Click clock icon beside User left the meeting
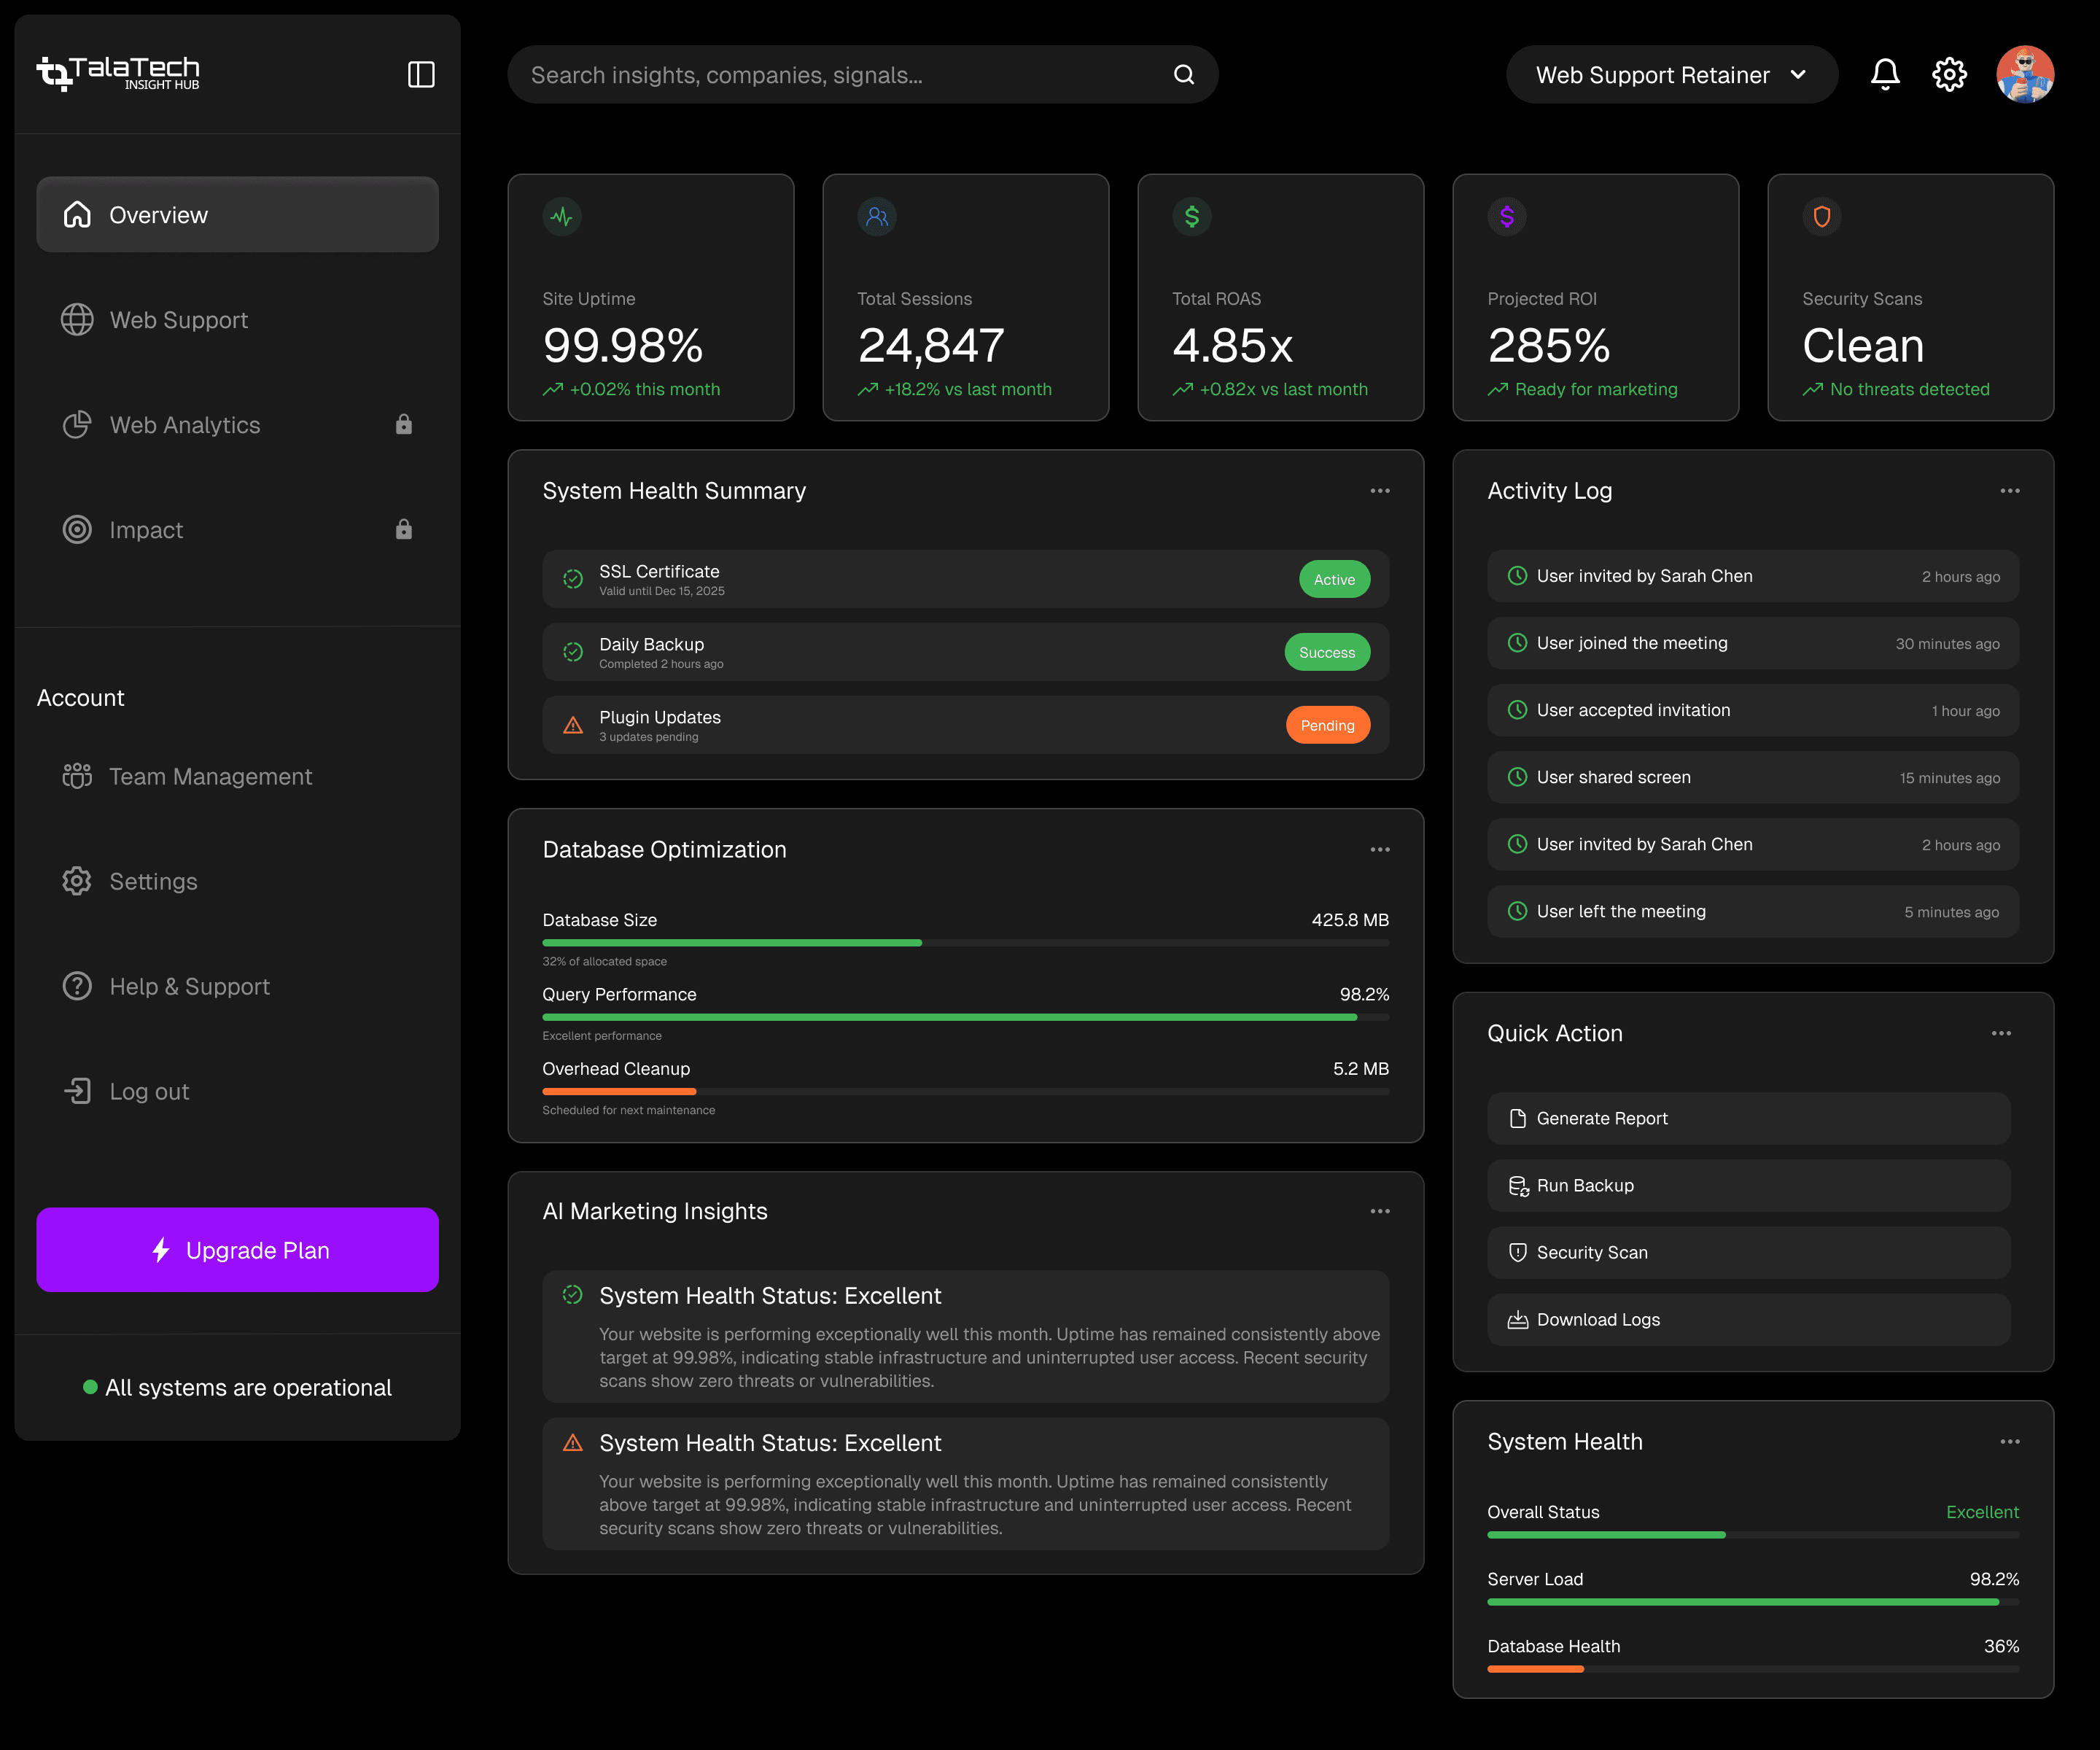2100x1750 pixels. (x=1517, y=911)
